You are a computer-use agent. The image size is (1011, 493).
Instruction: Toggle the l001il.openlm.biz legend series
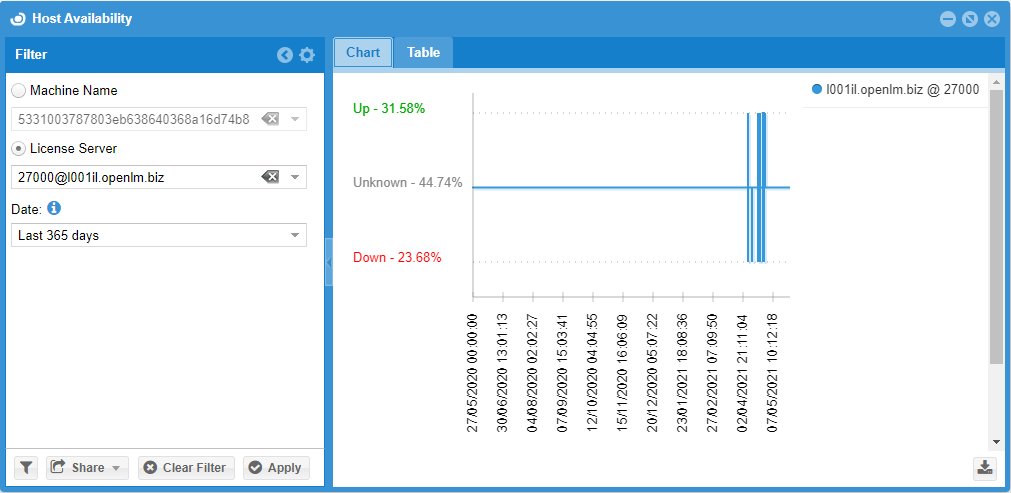coord(895,89)
